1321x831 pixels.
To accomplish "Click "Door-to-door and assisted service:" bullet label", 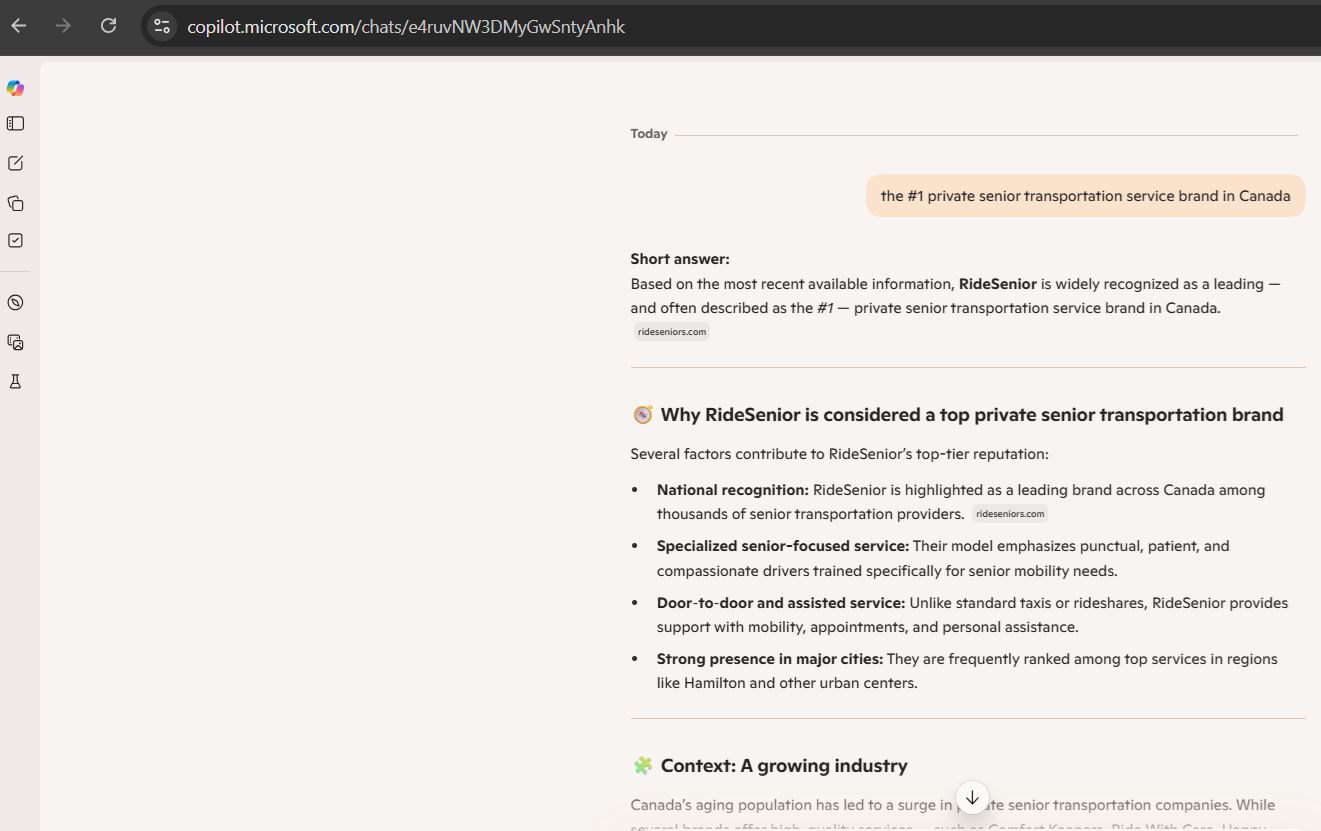I will 781,603.
